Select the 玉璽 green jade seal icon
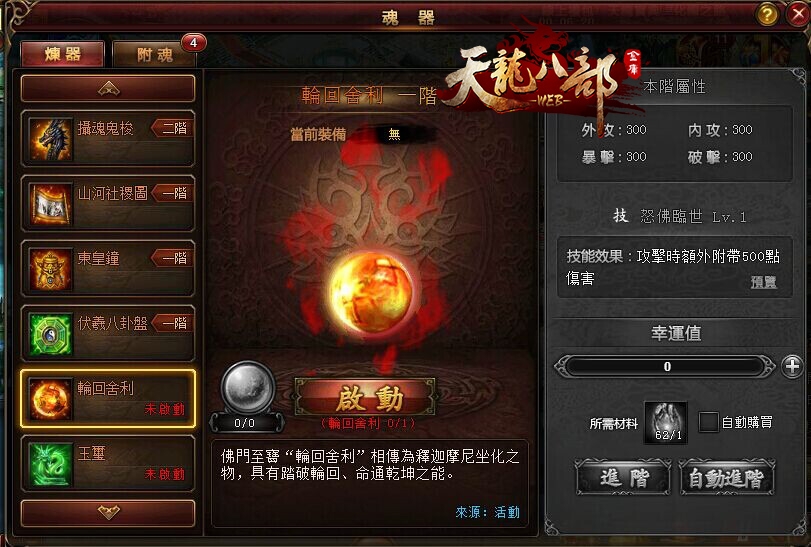This screenshot has width=811, height=547. point(50,464)
